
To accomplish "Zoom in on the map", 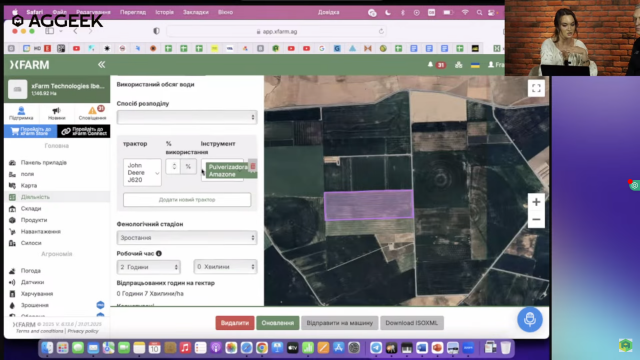I will point(536,202).
